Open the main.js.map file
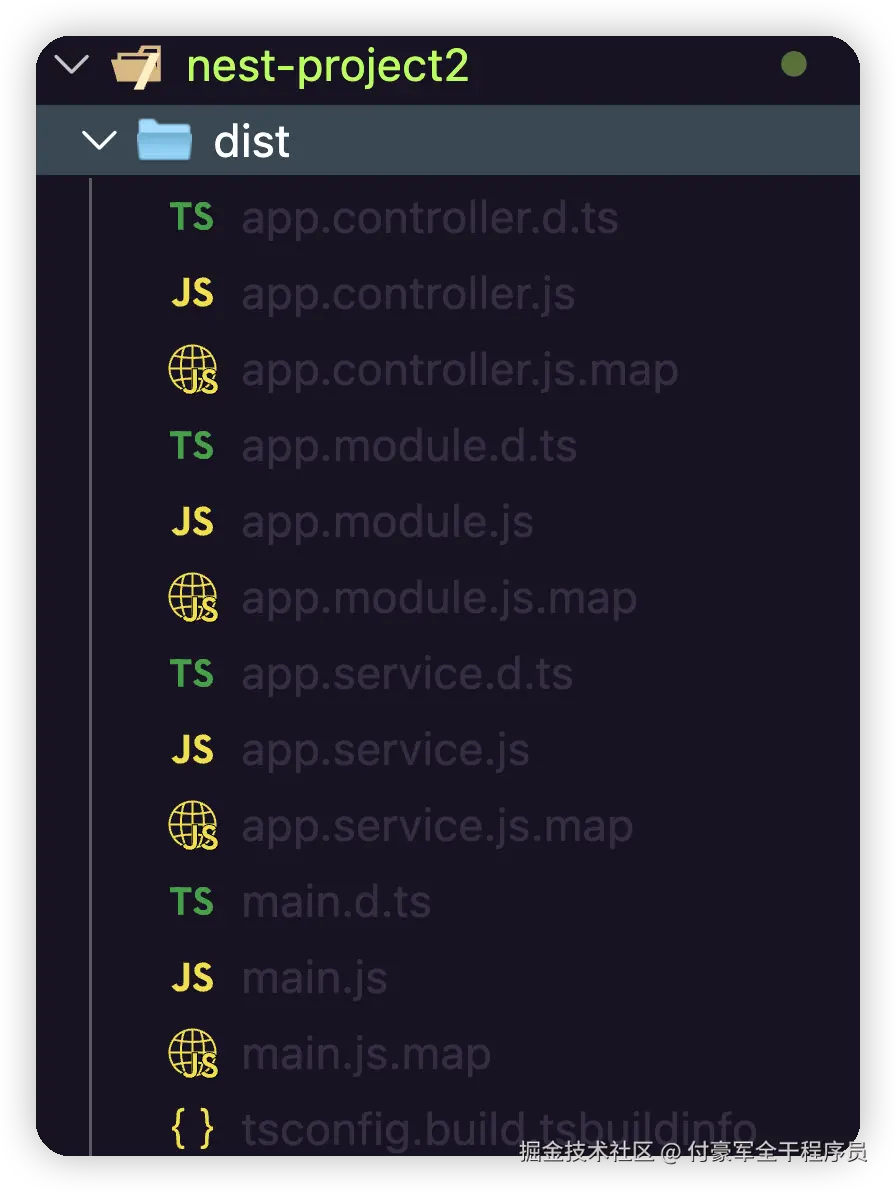Viewport: 896px width, 1192px height. (x=366, y=1056)
